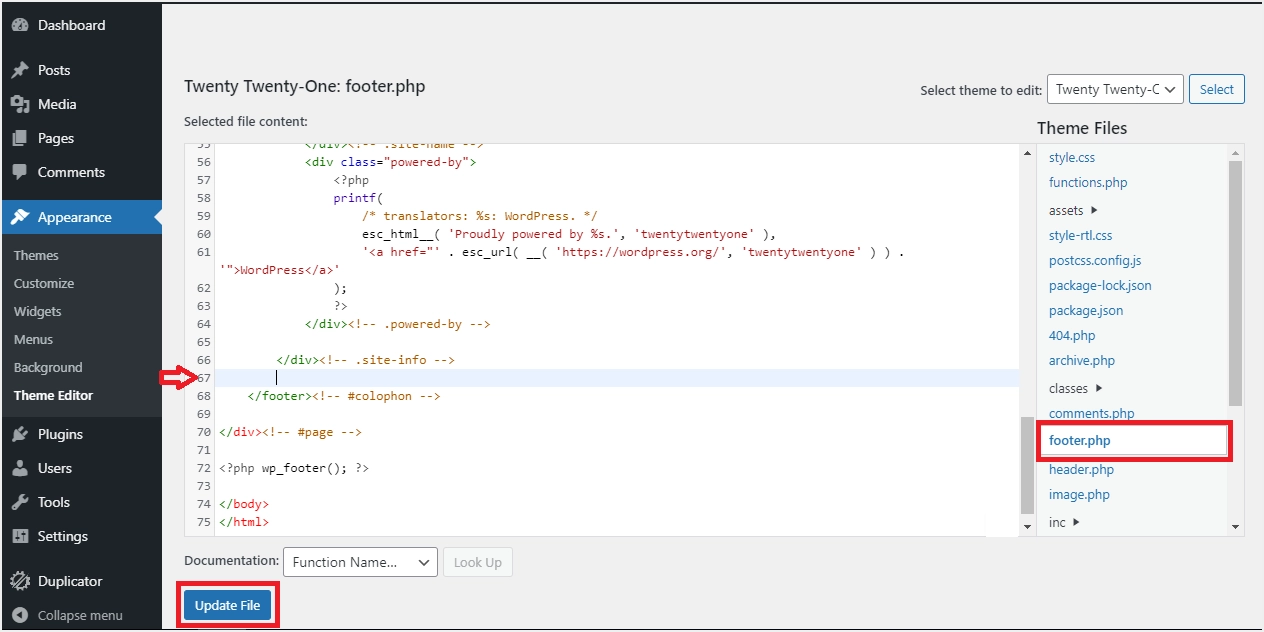Open Background submenu item
The width and height of the screenshot is (1264, 632).
[48, 367]
